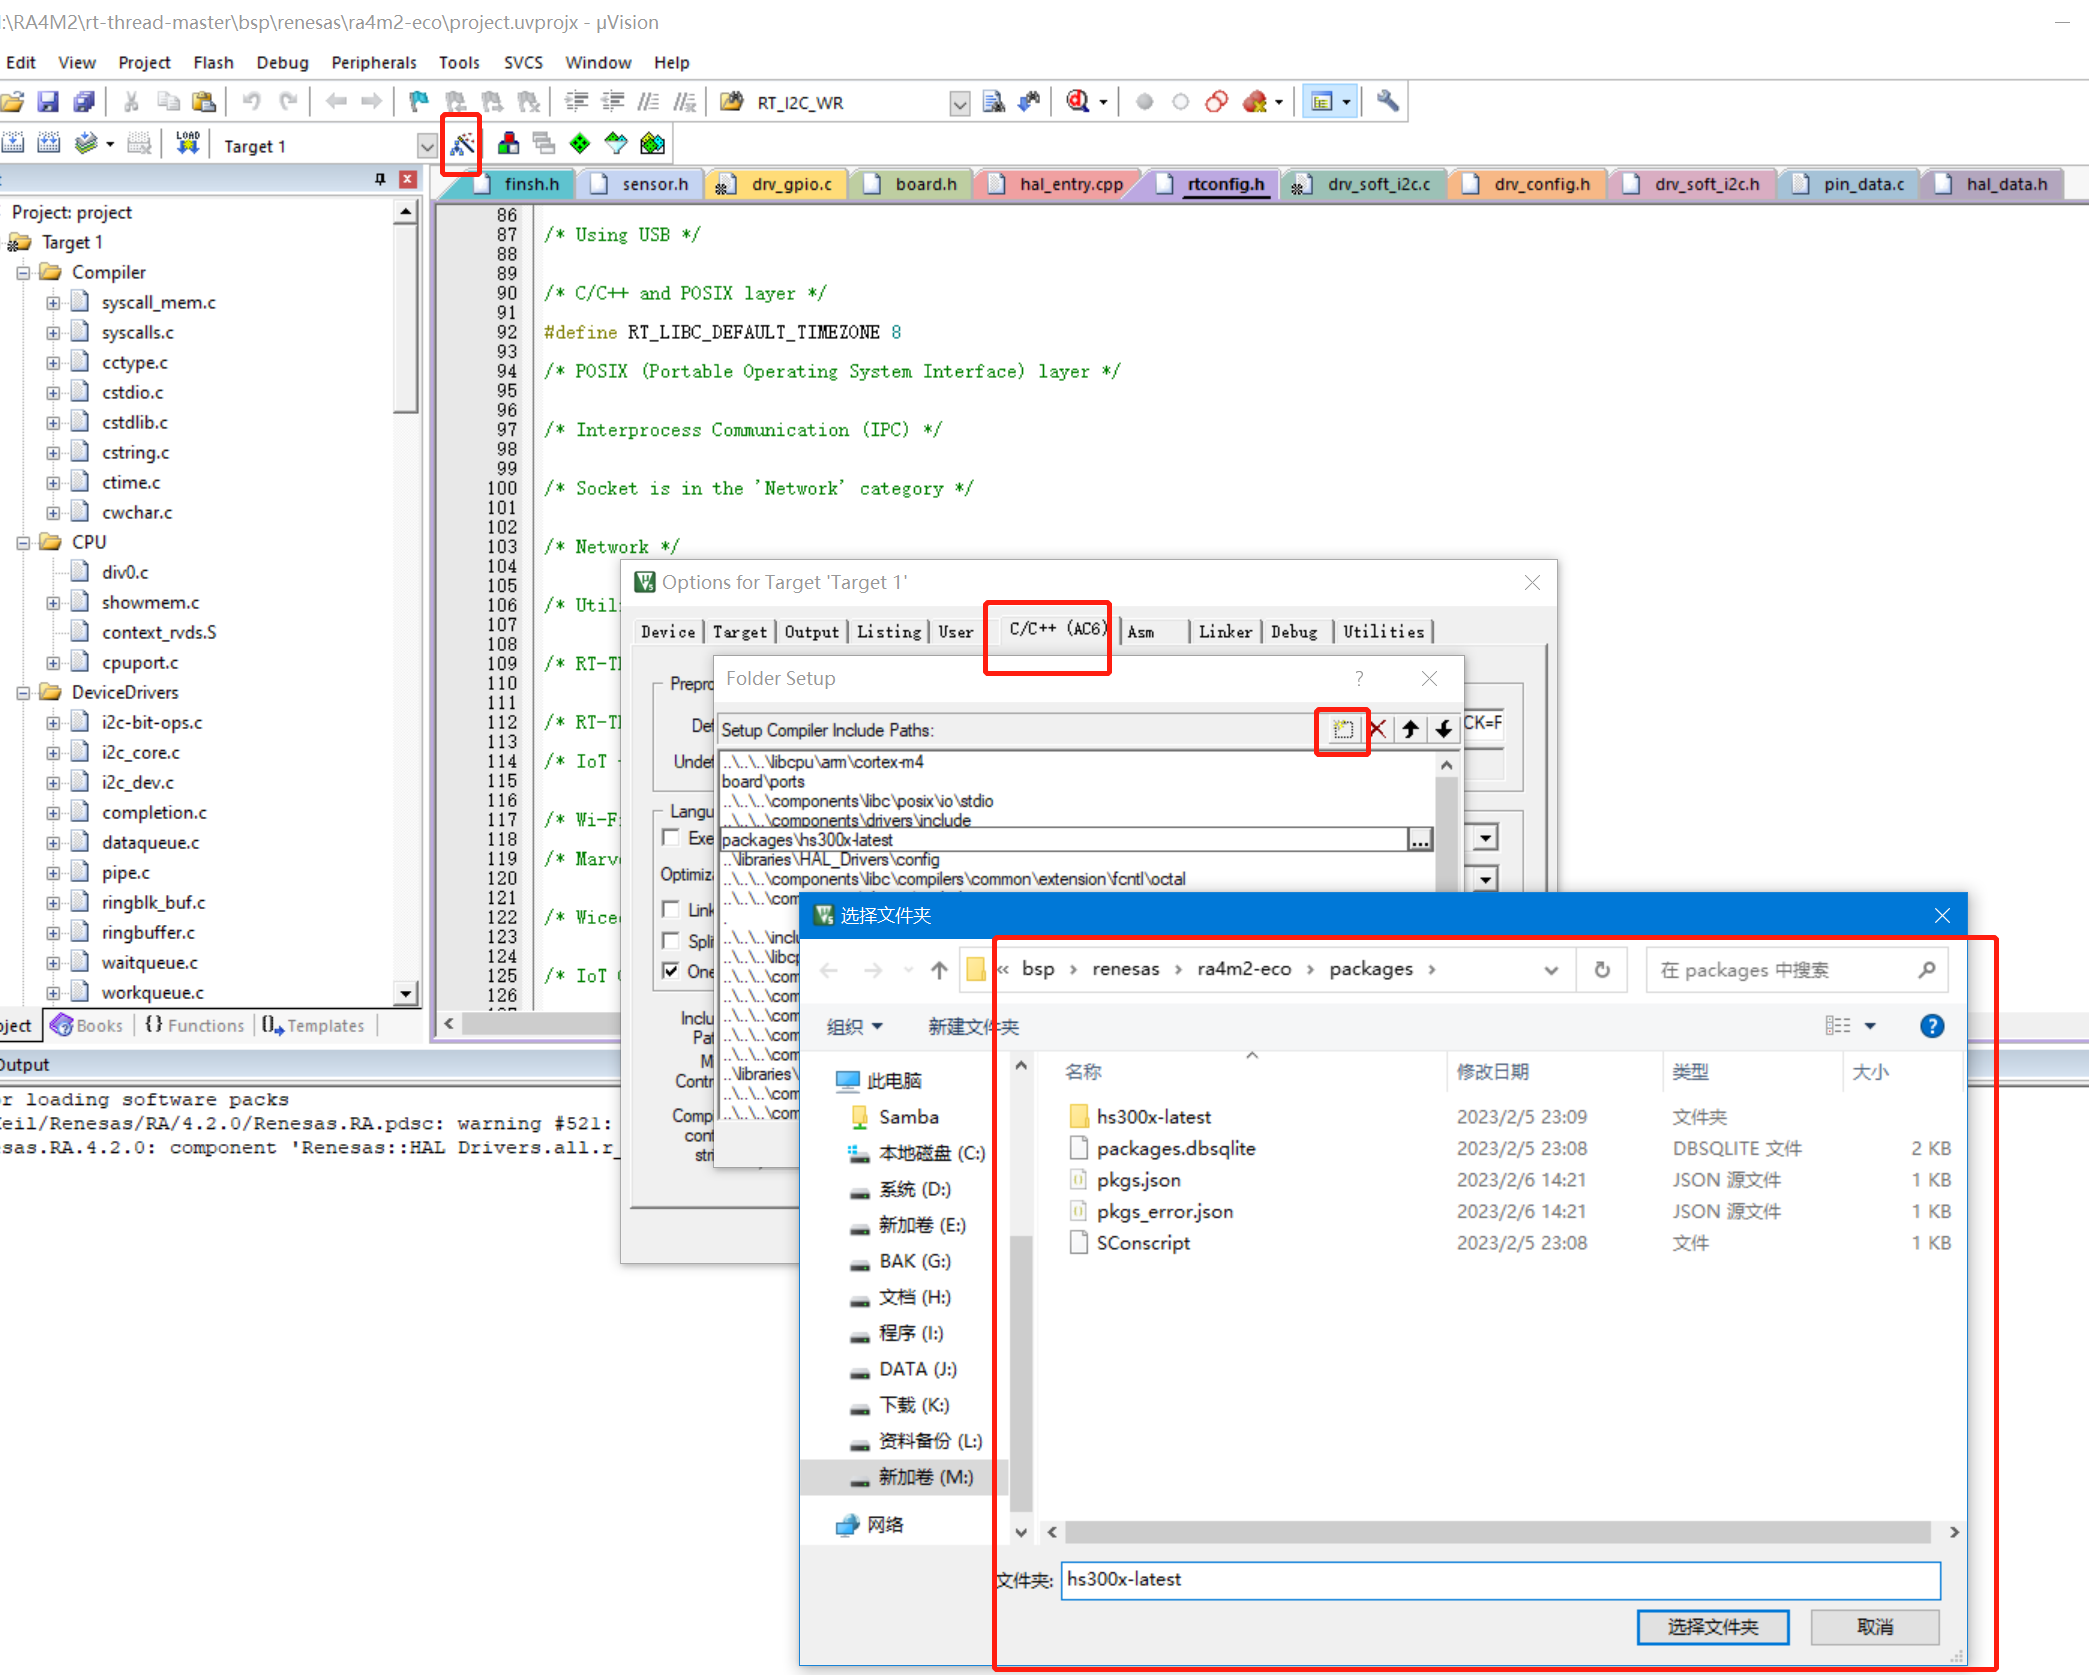Collapse the DeviceDrivers group in project tree
The height and width of the screenshot is (1675, 2089).
[23, 693]
